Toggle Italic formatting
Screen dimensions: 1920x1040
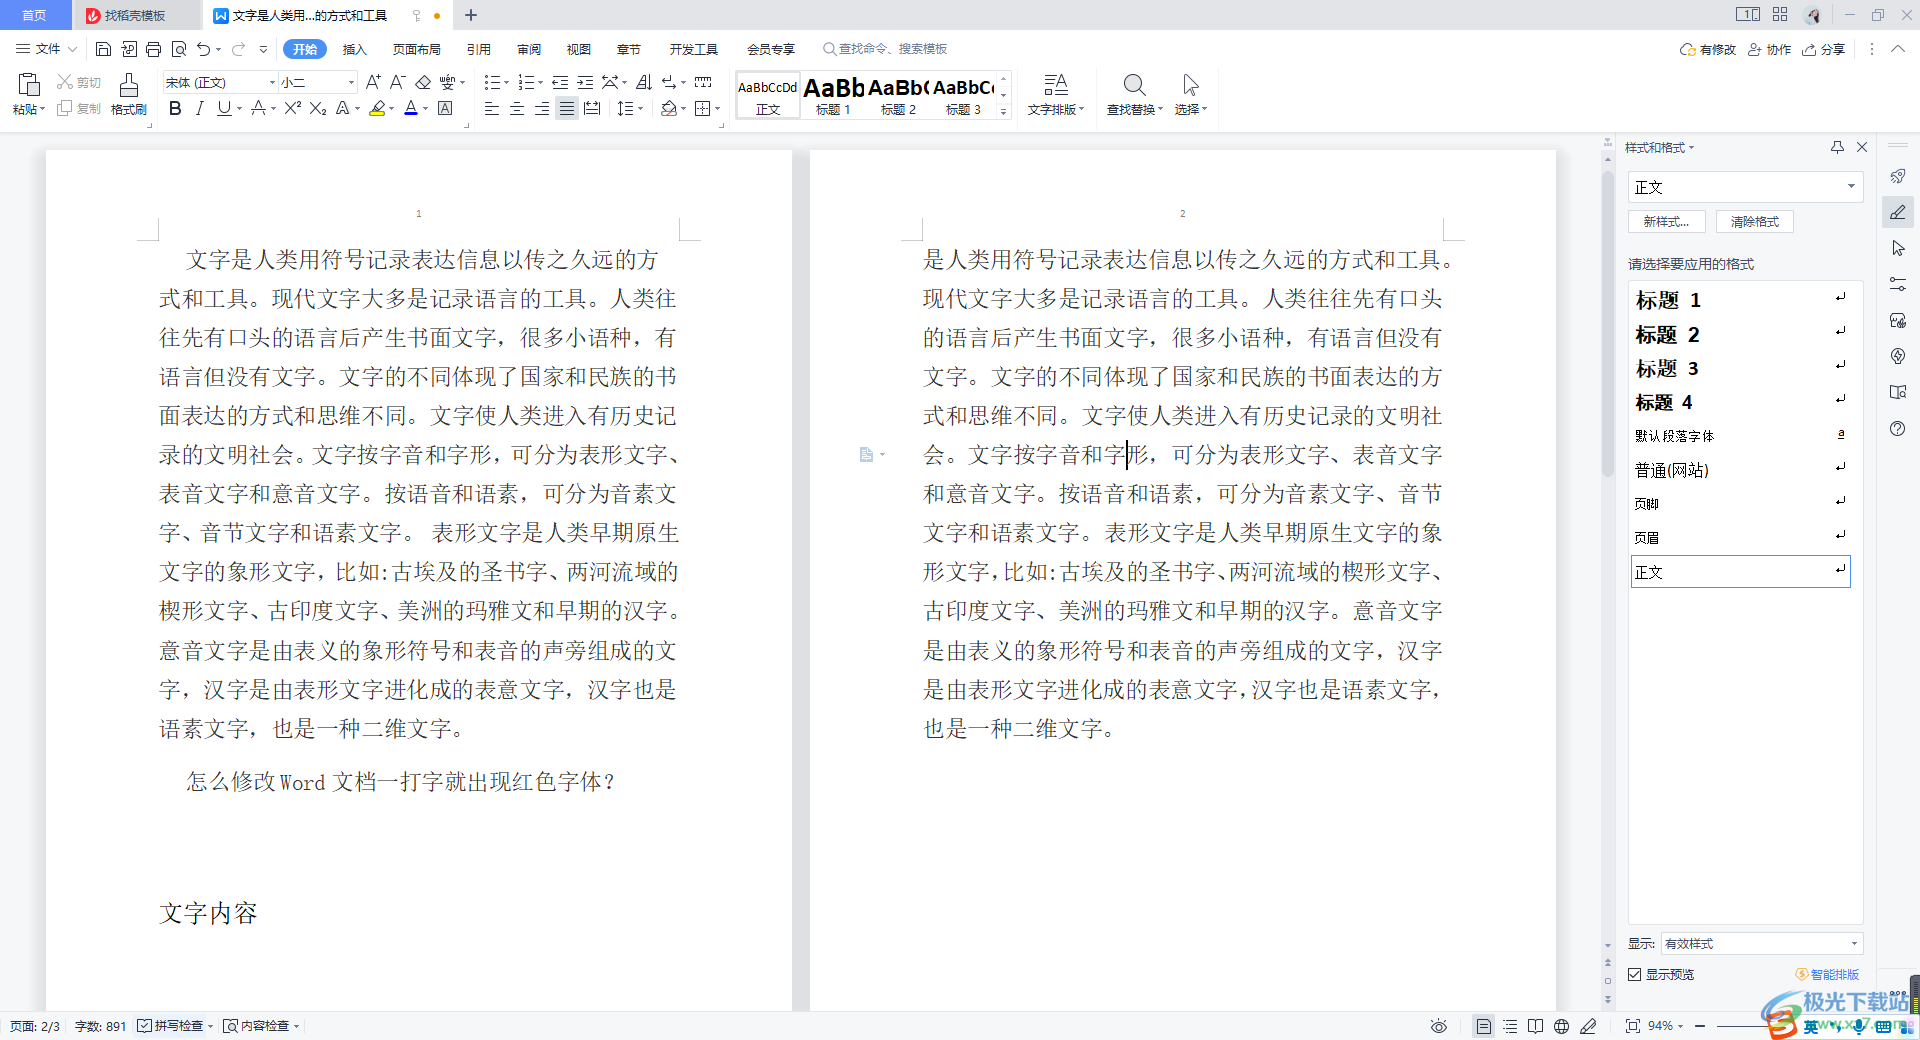199,108
